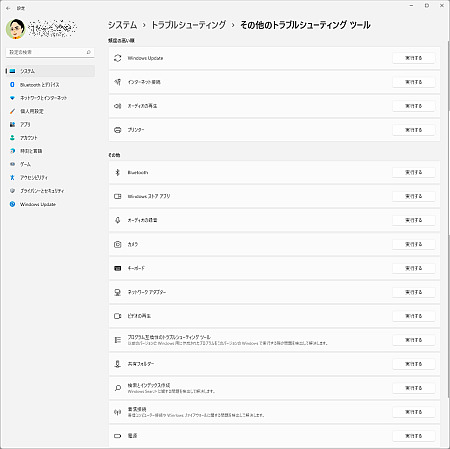
Task: Click the 着信接続 title text
Action: (137, 409)
